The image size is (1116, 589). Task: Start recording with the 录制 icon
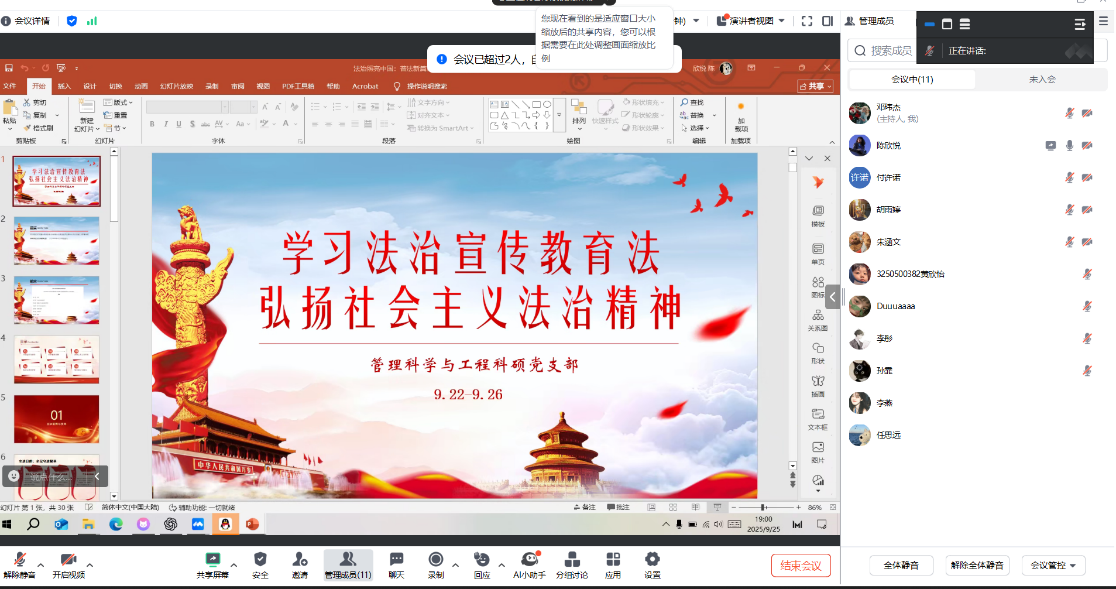pos(436,560)
